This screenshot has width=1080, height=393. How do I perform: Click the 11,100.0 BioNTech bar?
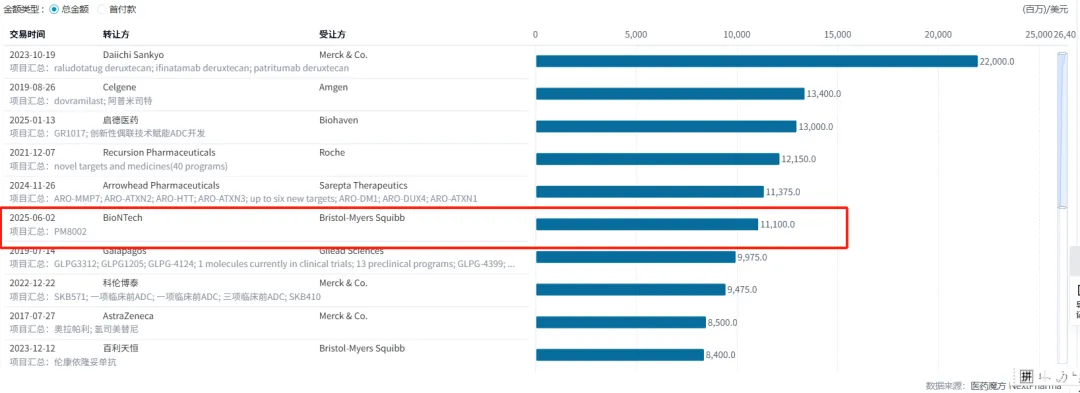[647, 224]
